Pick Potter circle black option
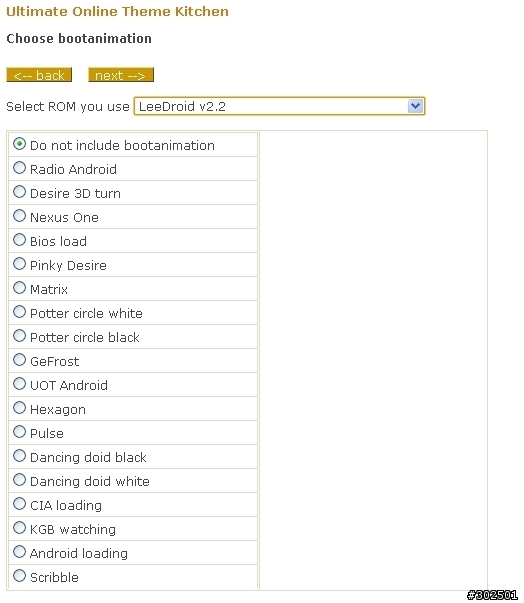Screen dimensions: 524x603 click(19, 336)
